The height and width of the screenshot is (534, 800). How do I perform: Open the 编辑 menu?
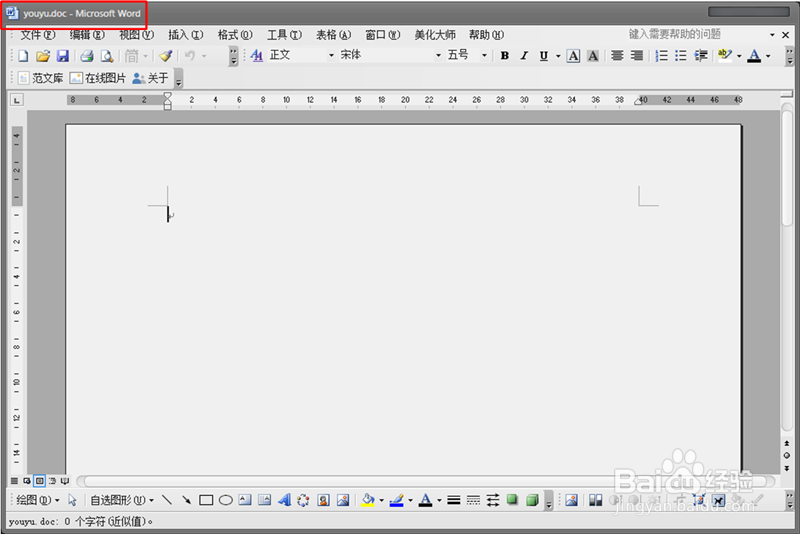(x=87, y=35)
